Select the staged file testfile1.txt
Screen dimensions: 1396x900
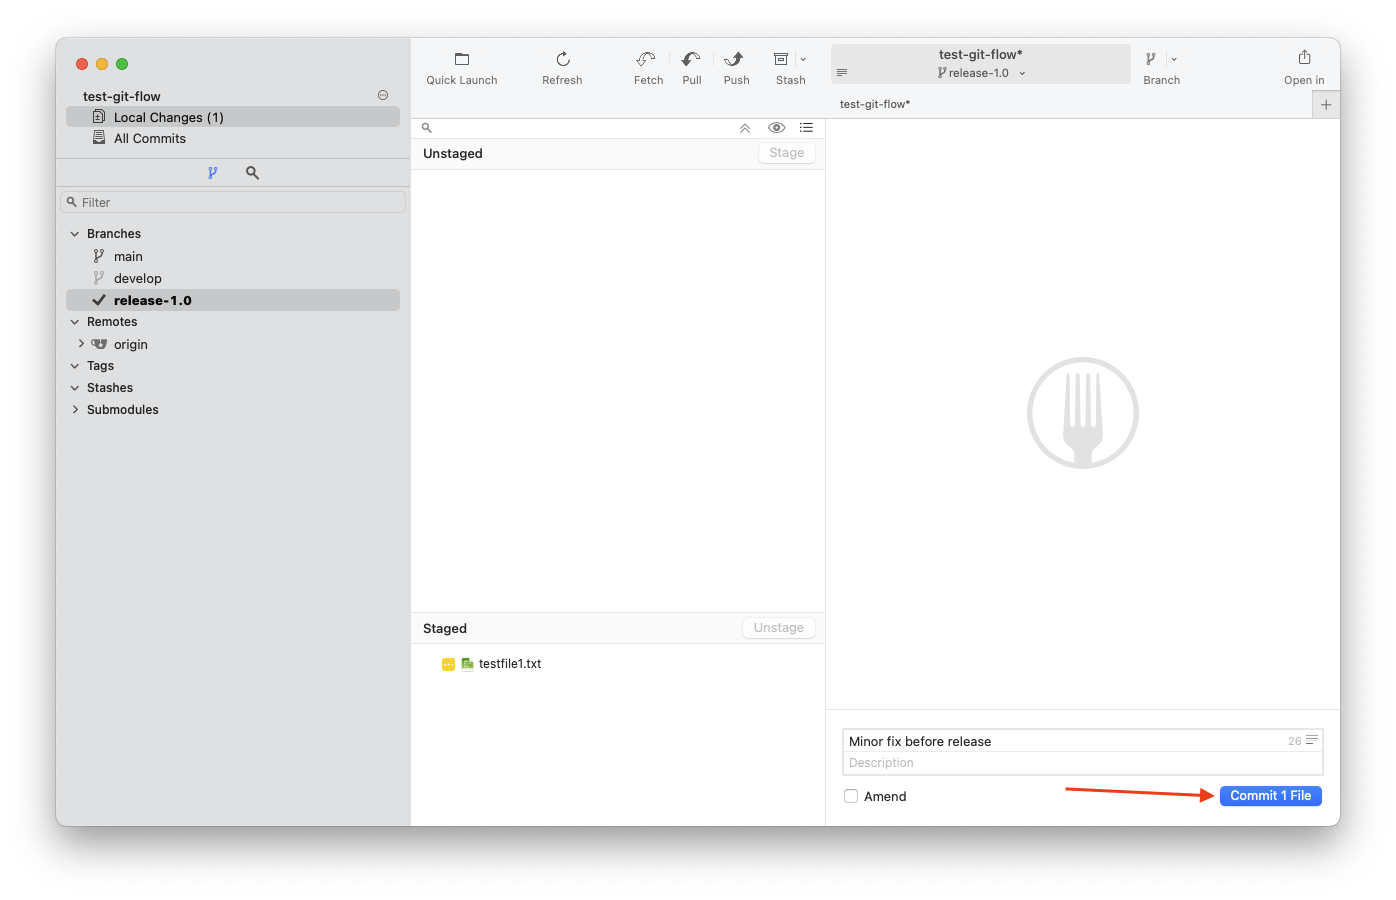(x=509, y=664)
